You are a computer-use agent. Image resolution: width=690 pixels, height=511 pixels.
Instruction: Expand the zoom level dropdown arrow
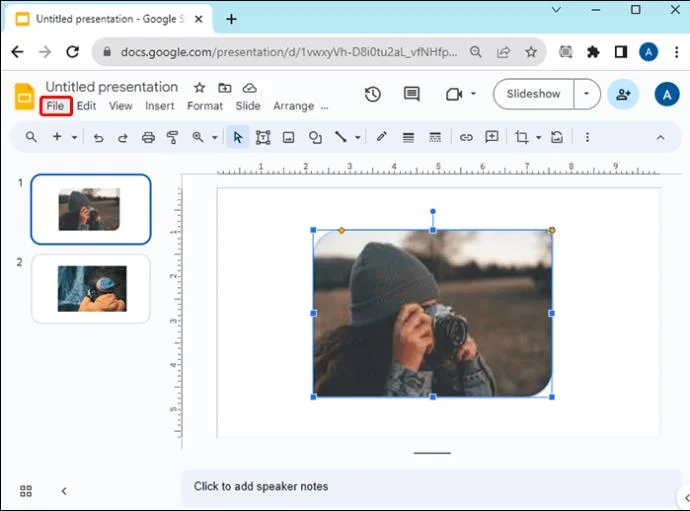click(x=215, y=137)
